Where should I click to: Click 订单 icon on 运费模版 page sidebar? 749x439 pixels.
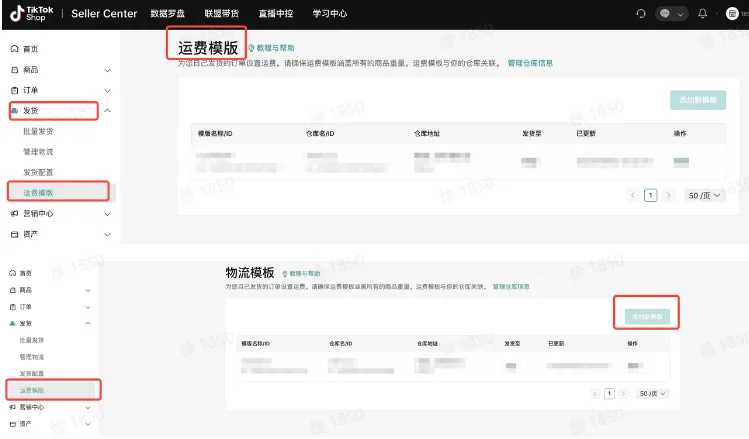click(14, 90)
